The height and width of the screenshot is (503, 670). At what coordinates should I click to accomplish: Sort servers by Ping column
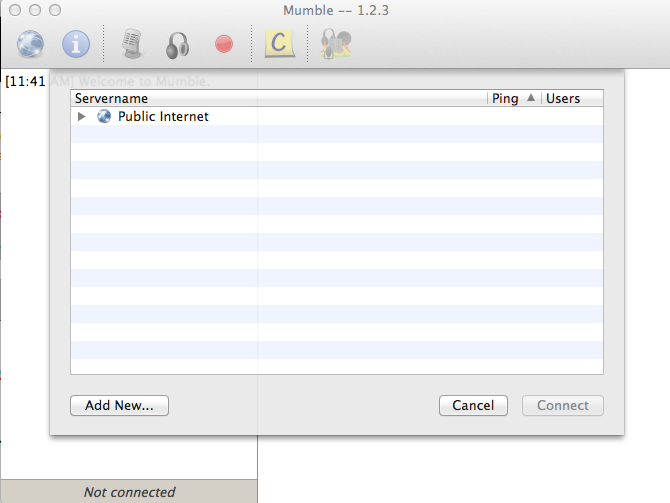pyautogui.click(x=514, y=98)
